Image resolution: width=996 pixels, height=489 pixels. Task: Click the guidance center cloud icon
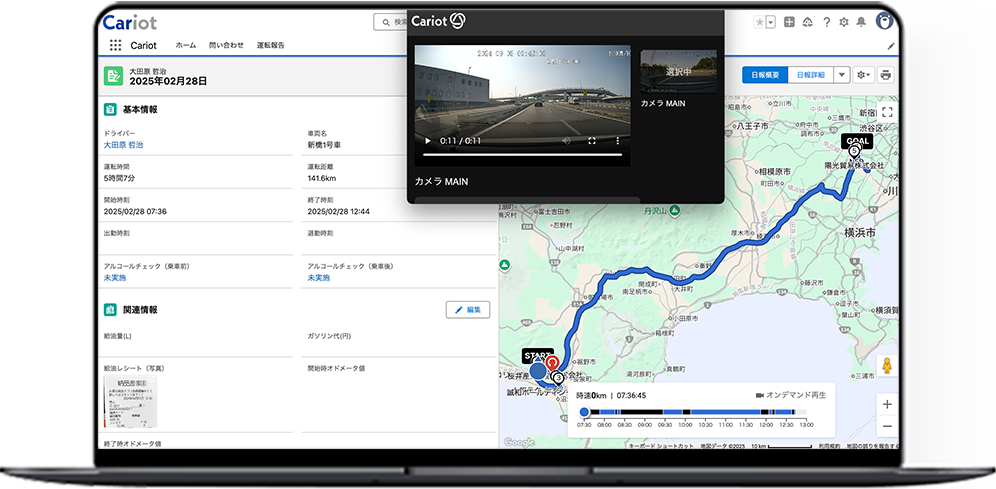point(807,22)
